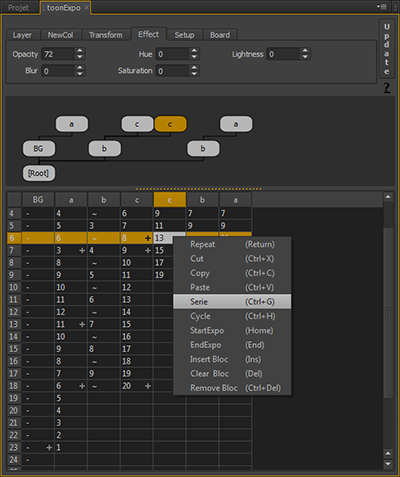Close the toonExpo tab
Viewport: 400px width, 477px height.
86,7
